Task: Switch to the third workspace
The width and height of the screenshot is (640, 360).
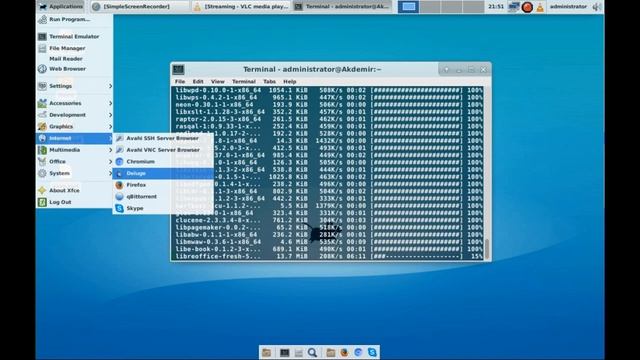Action: (x=452, y=7)
